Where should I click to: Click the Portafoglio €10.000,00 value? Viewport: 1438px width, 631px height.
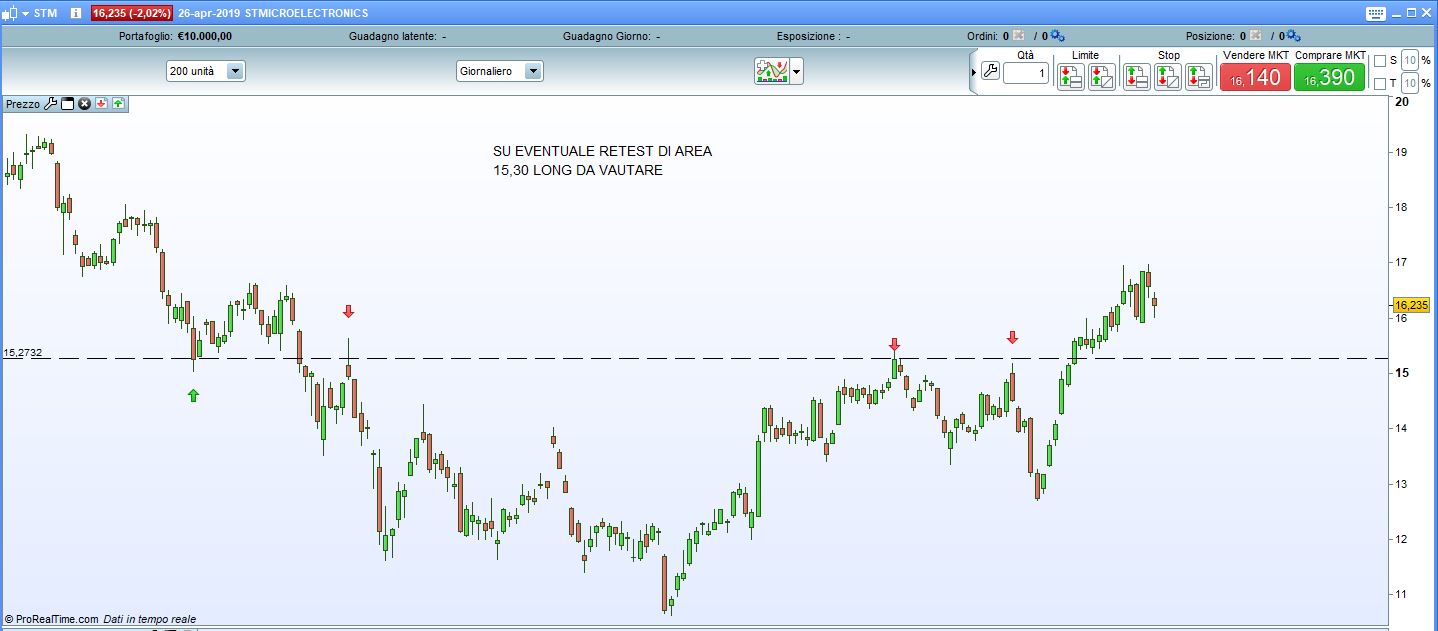(205, 36)
